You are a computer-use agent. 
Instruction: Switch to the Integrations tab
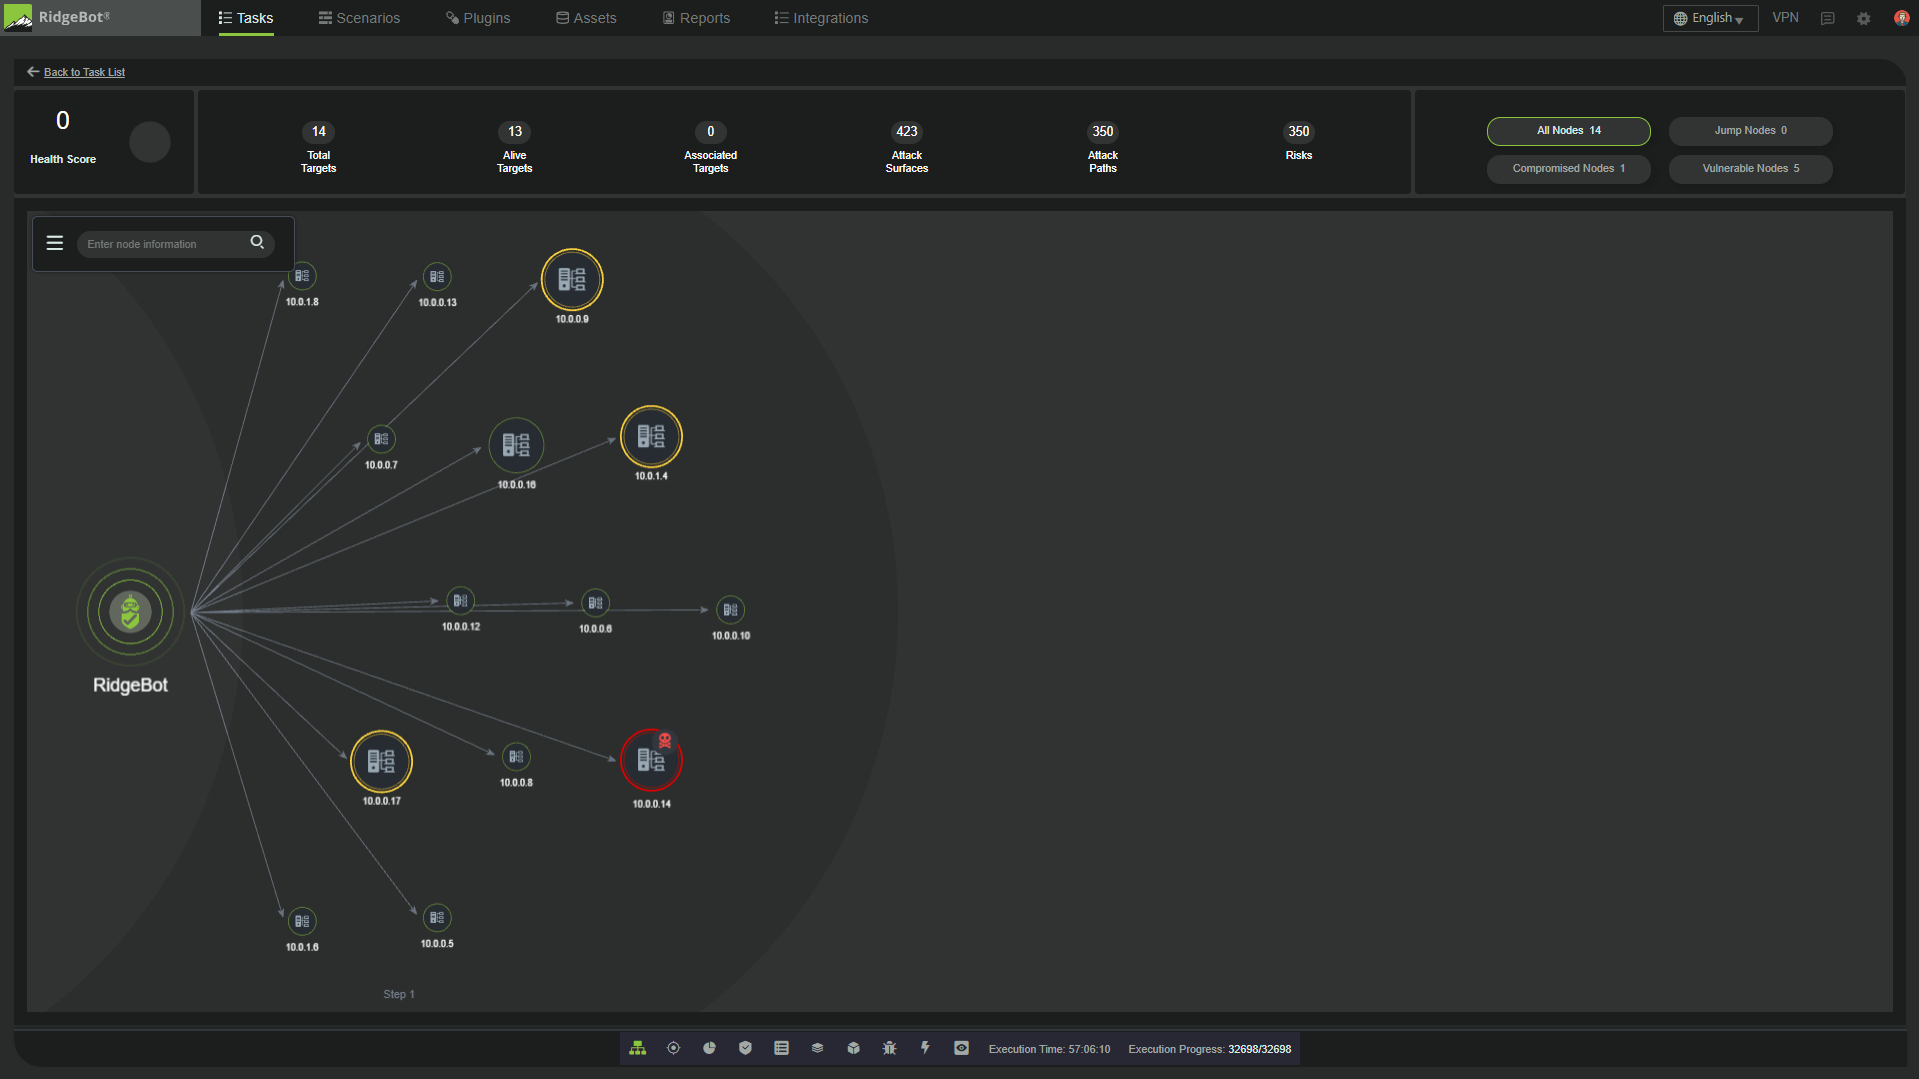coord(821,18)
